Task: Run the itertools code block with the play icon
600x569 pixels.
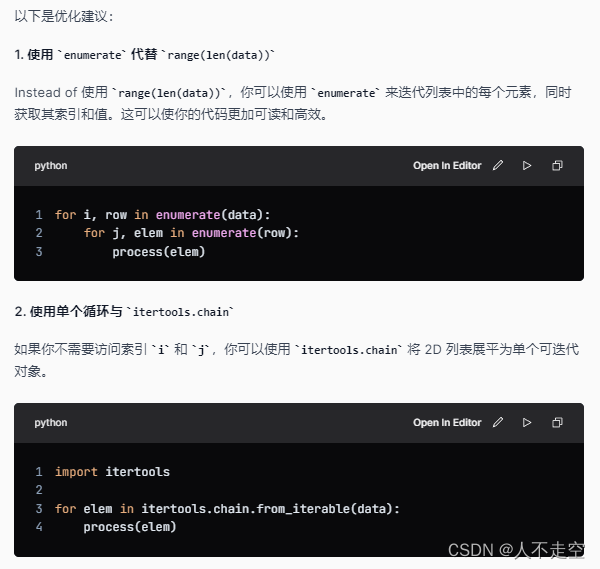Action: pos(527,422)
